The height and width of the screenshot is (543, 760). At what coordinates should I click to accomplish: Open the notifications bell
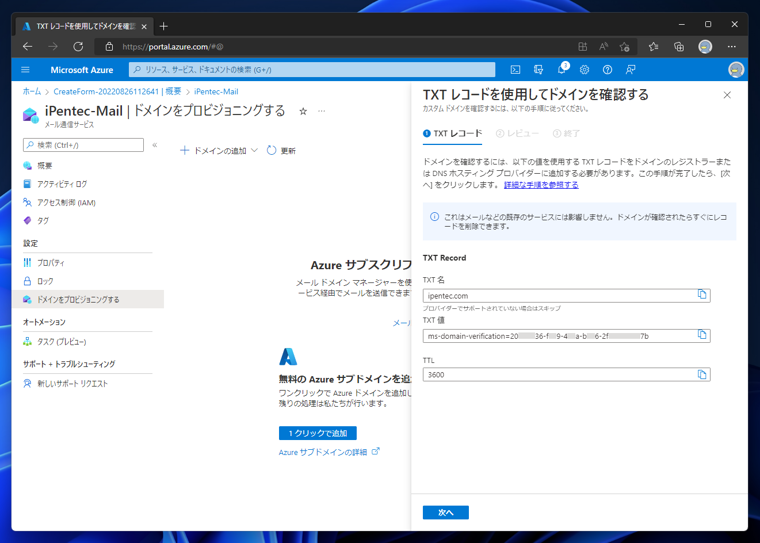[x=561, y=70]
